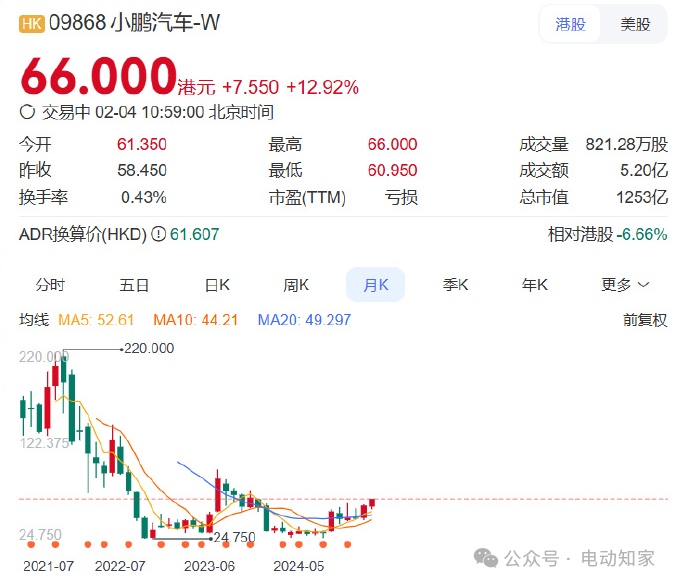Switch to the 周K chart view
This screenshot has height=585, width=676.
(x=296, y=285)
